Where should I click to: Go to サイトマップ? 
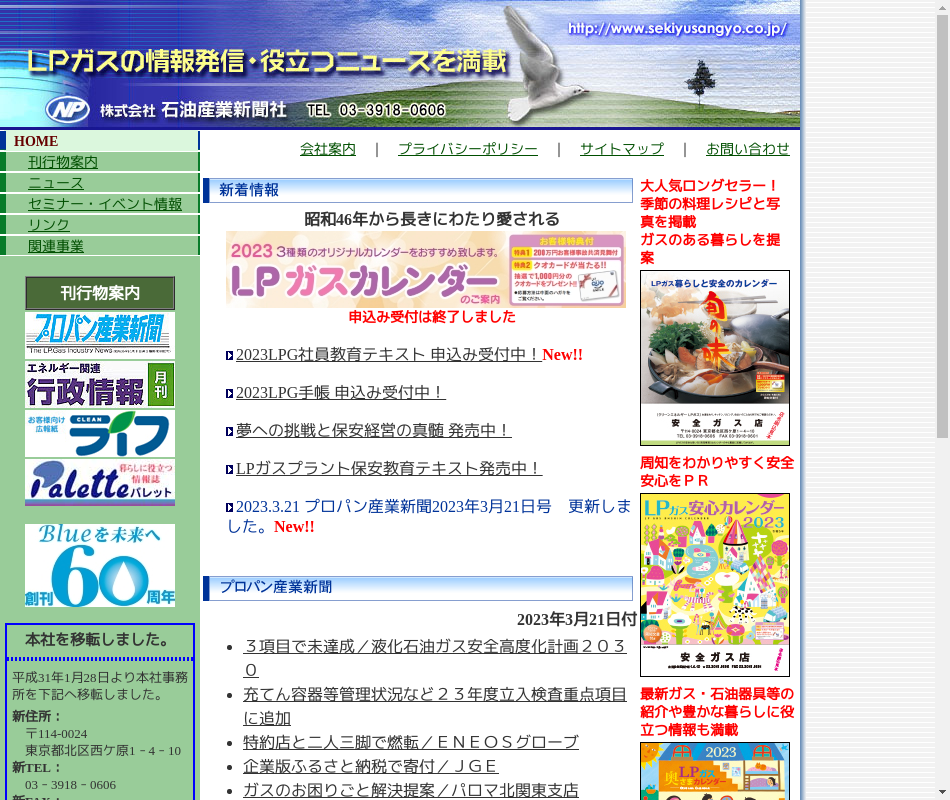(x=622, y=149)
